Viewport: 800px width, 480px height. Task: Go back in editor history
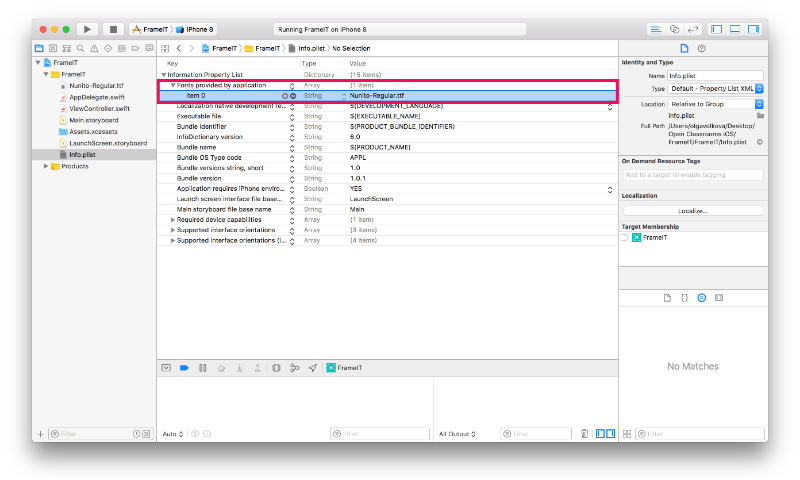pos(179,48)
